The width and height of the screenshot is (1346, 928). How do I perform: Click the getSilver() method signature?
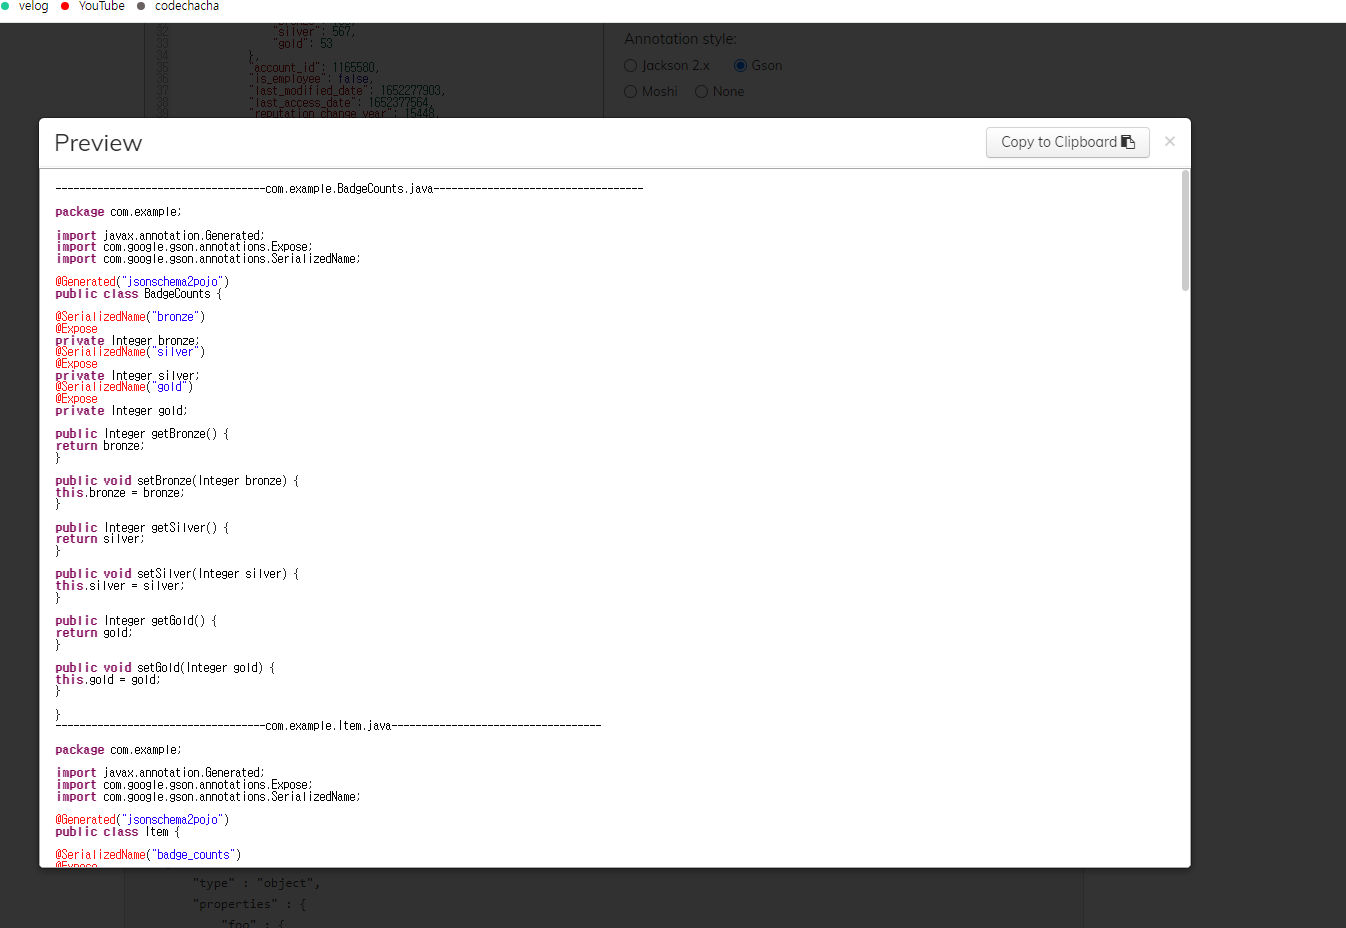(142, 528)
